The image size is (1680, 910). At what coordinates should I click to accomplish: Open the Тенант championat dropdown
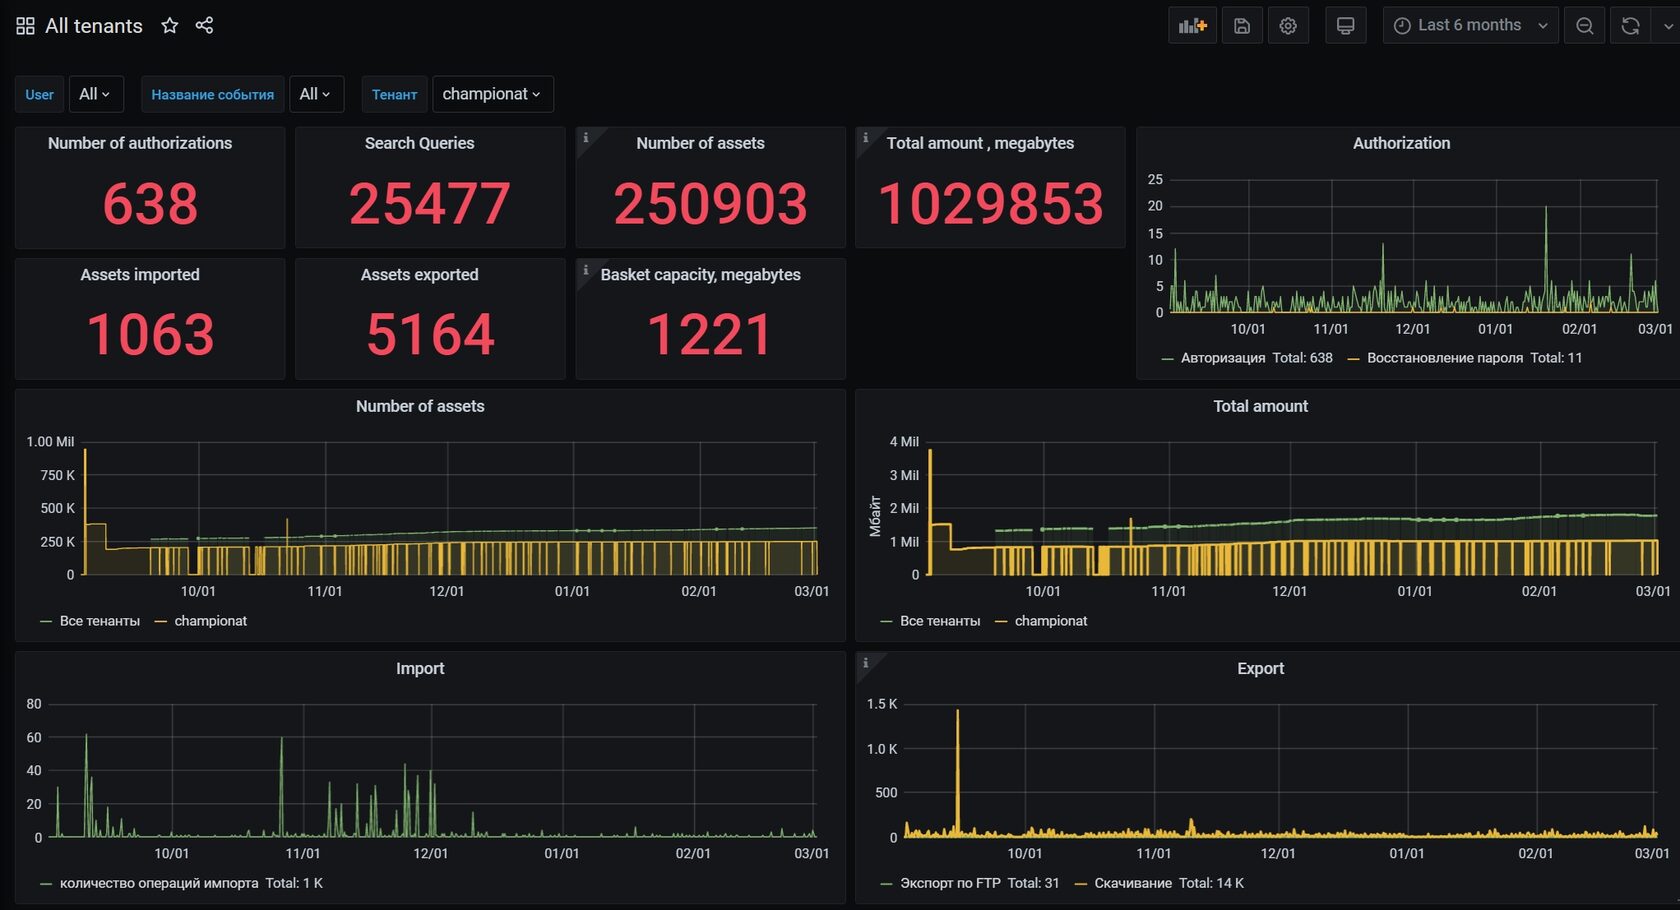(491, 94)
